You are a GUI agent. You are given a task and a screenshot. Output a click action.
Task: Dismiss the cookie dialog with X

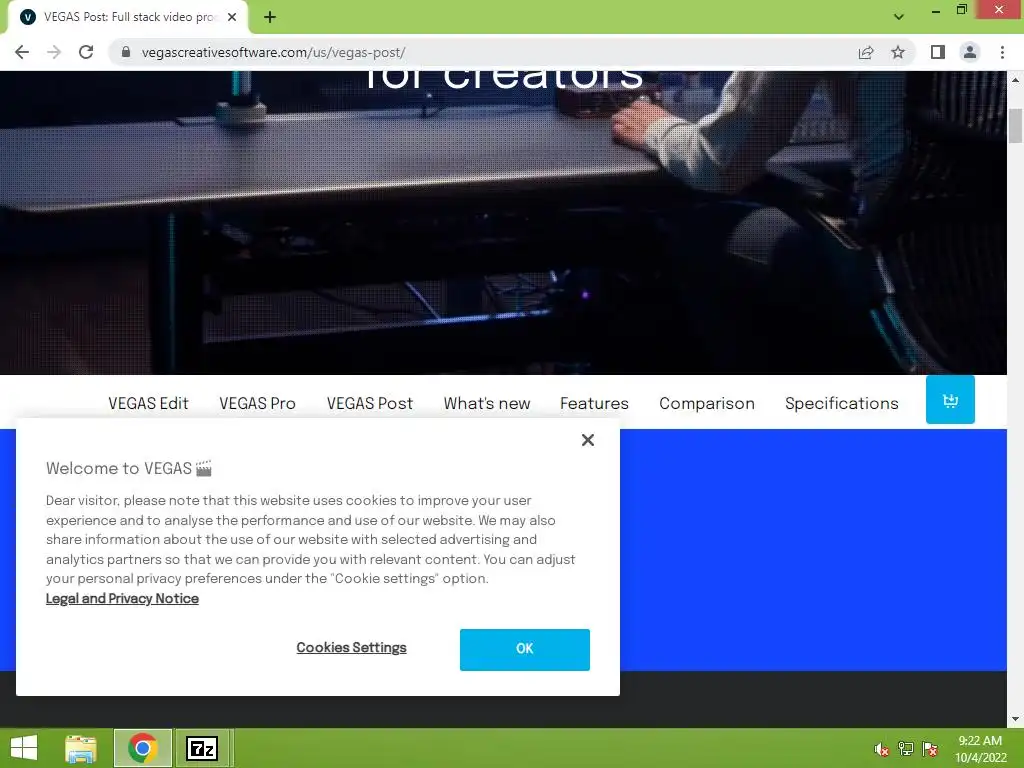[588, 440]
